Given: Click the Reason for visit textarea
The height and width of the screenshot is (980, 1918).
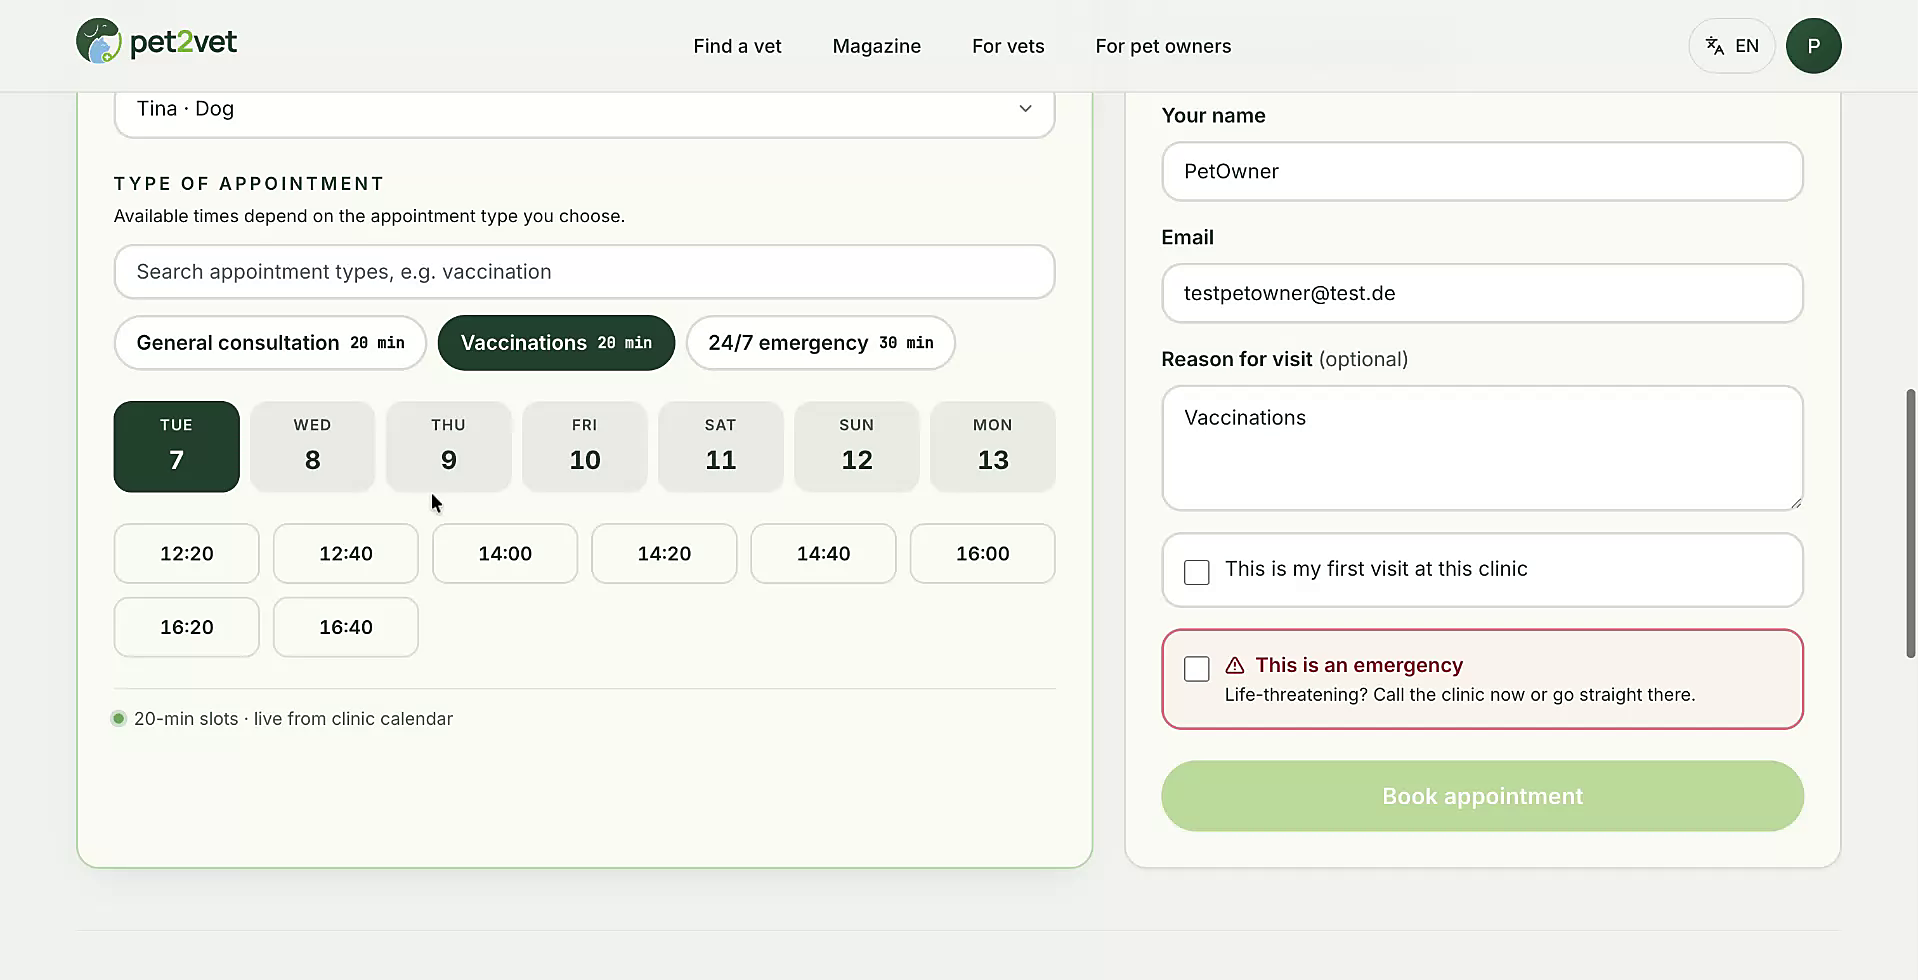Looking at the screenshot, I should pos(1482,448).
